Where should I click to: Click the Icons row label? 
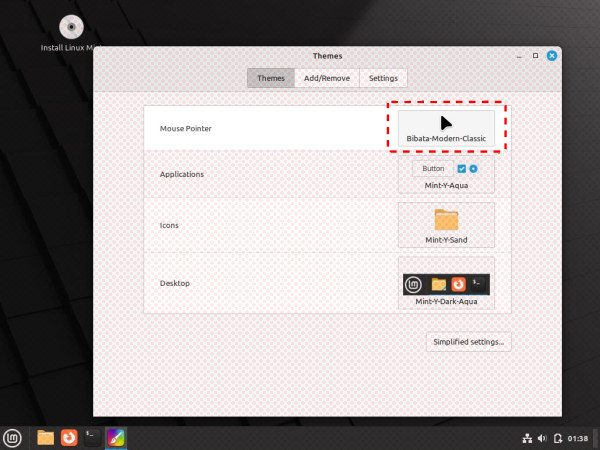point(169,225)
